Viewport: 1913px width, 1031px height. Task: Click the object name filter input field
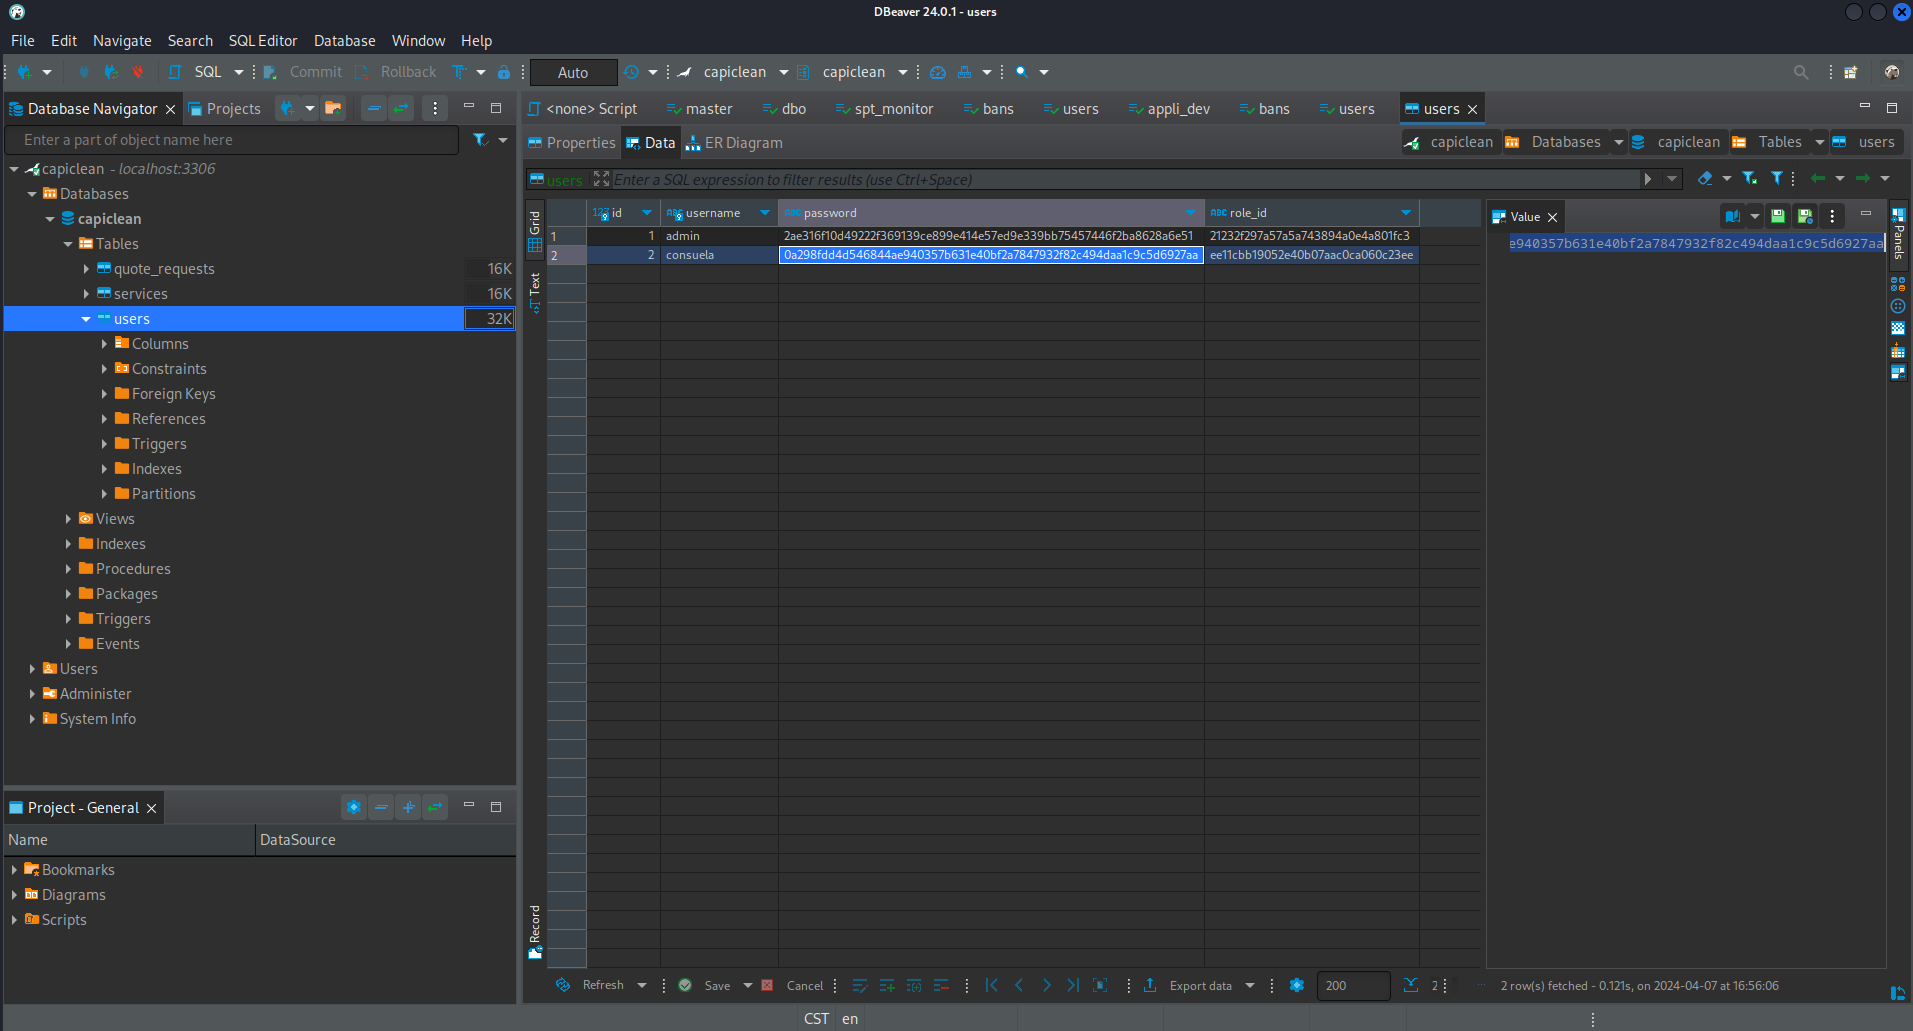click(x=232, y=140)
